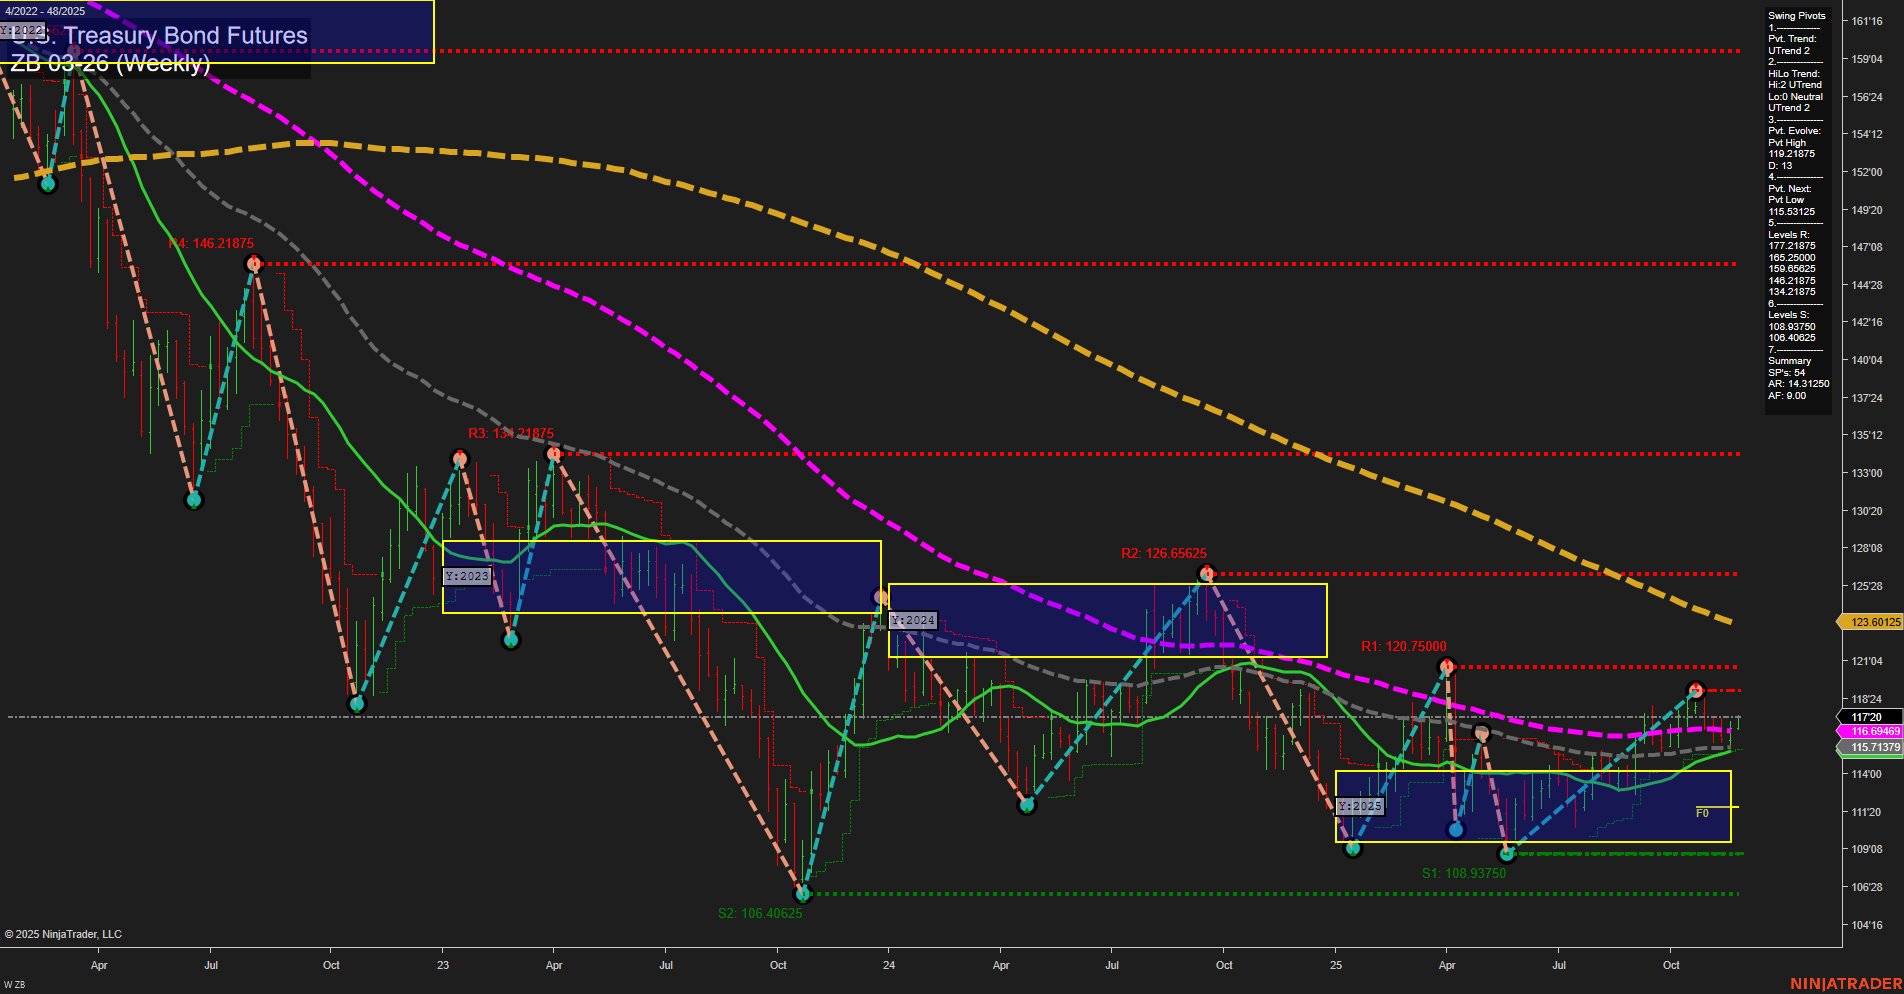This screenshot has height=994, width=1904.
Task: Click the NinjaTrader logo in bottom right
Action: pyautogui.click(x=1847, y=983)
